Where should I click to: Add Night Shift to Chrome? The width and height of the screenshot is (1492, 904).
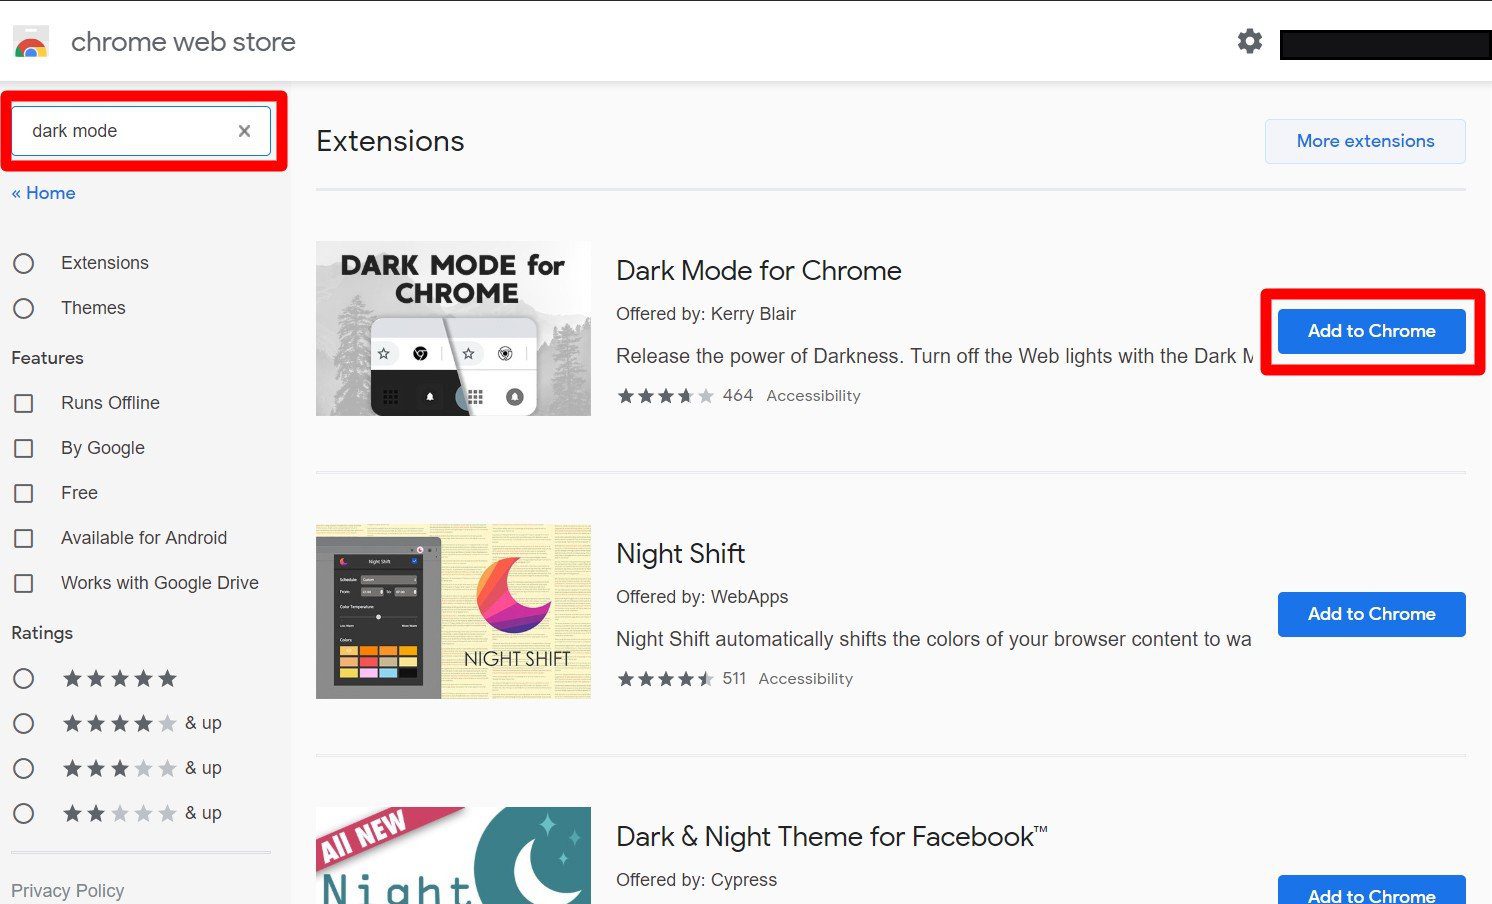click(1371, 614)
